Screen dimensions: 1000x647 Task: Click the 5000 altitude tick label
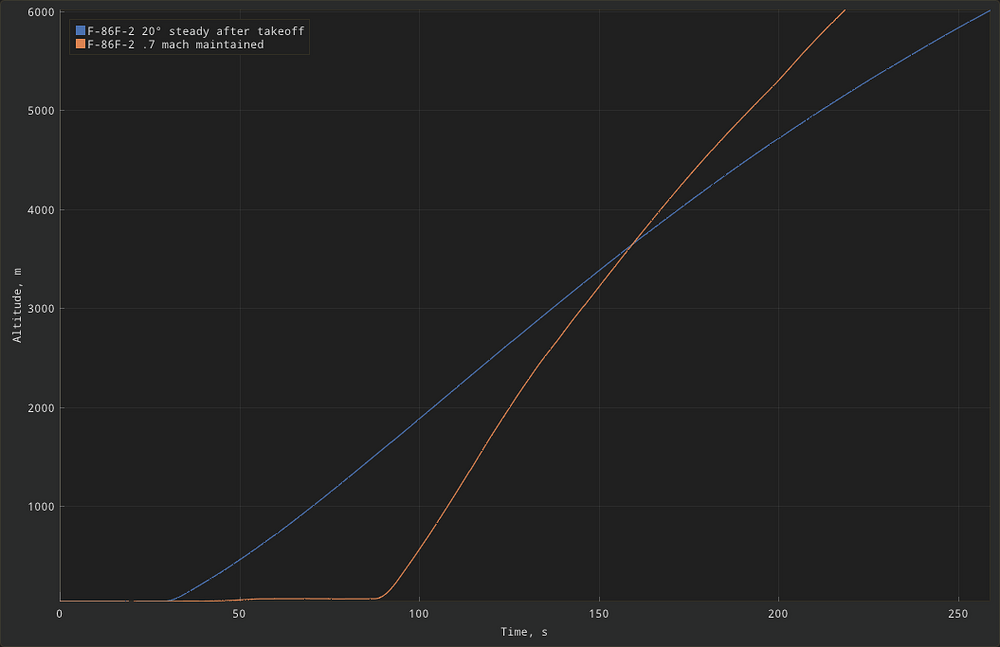click(x=41, y=111)
